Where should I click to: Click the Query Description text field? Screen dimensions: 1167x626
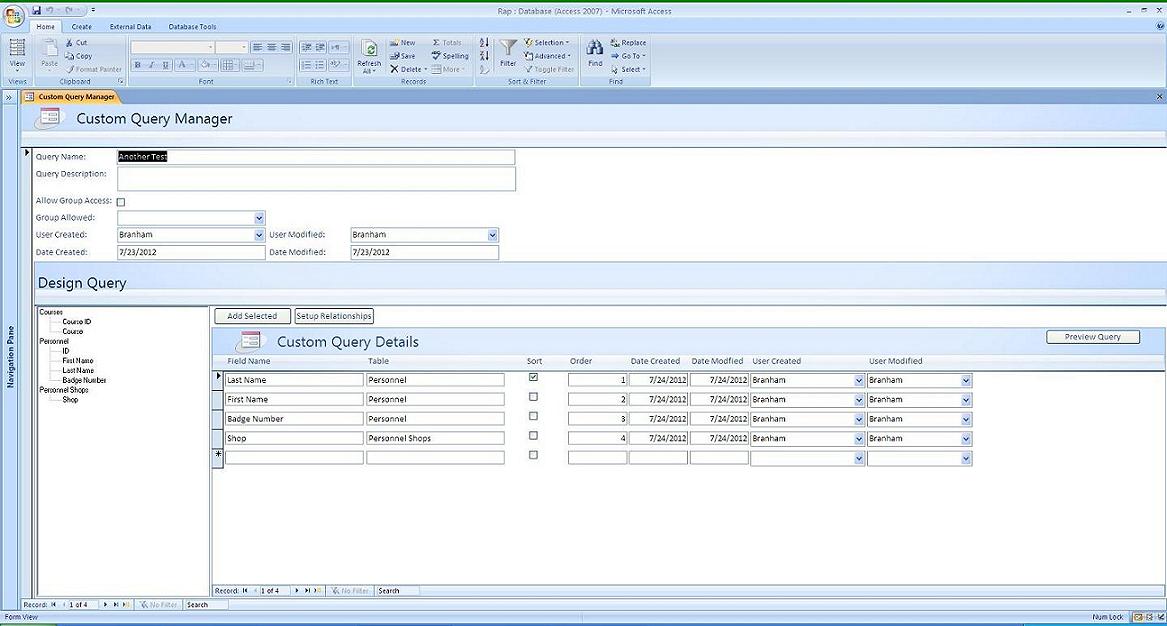click(x=316, y=178)
